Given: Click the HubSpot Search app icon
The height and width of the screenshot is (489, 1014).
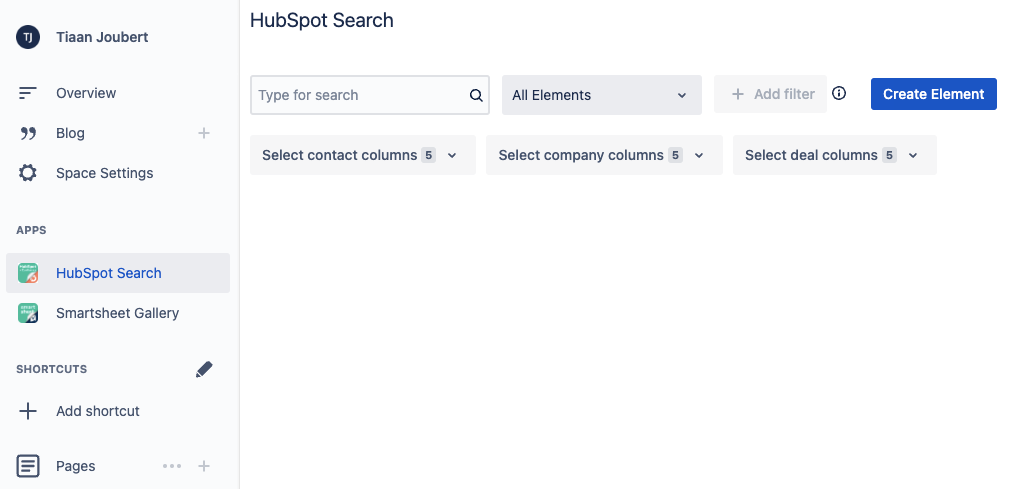Looking at the screenshot, I should tap(28, 273).
